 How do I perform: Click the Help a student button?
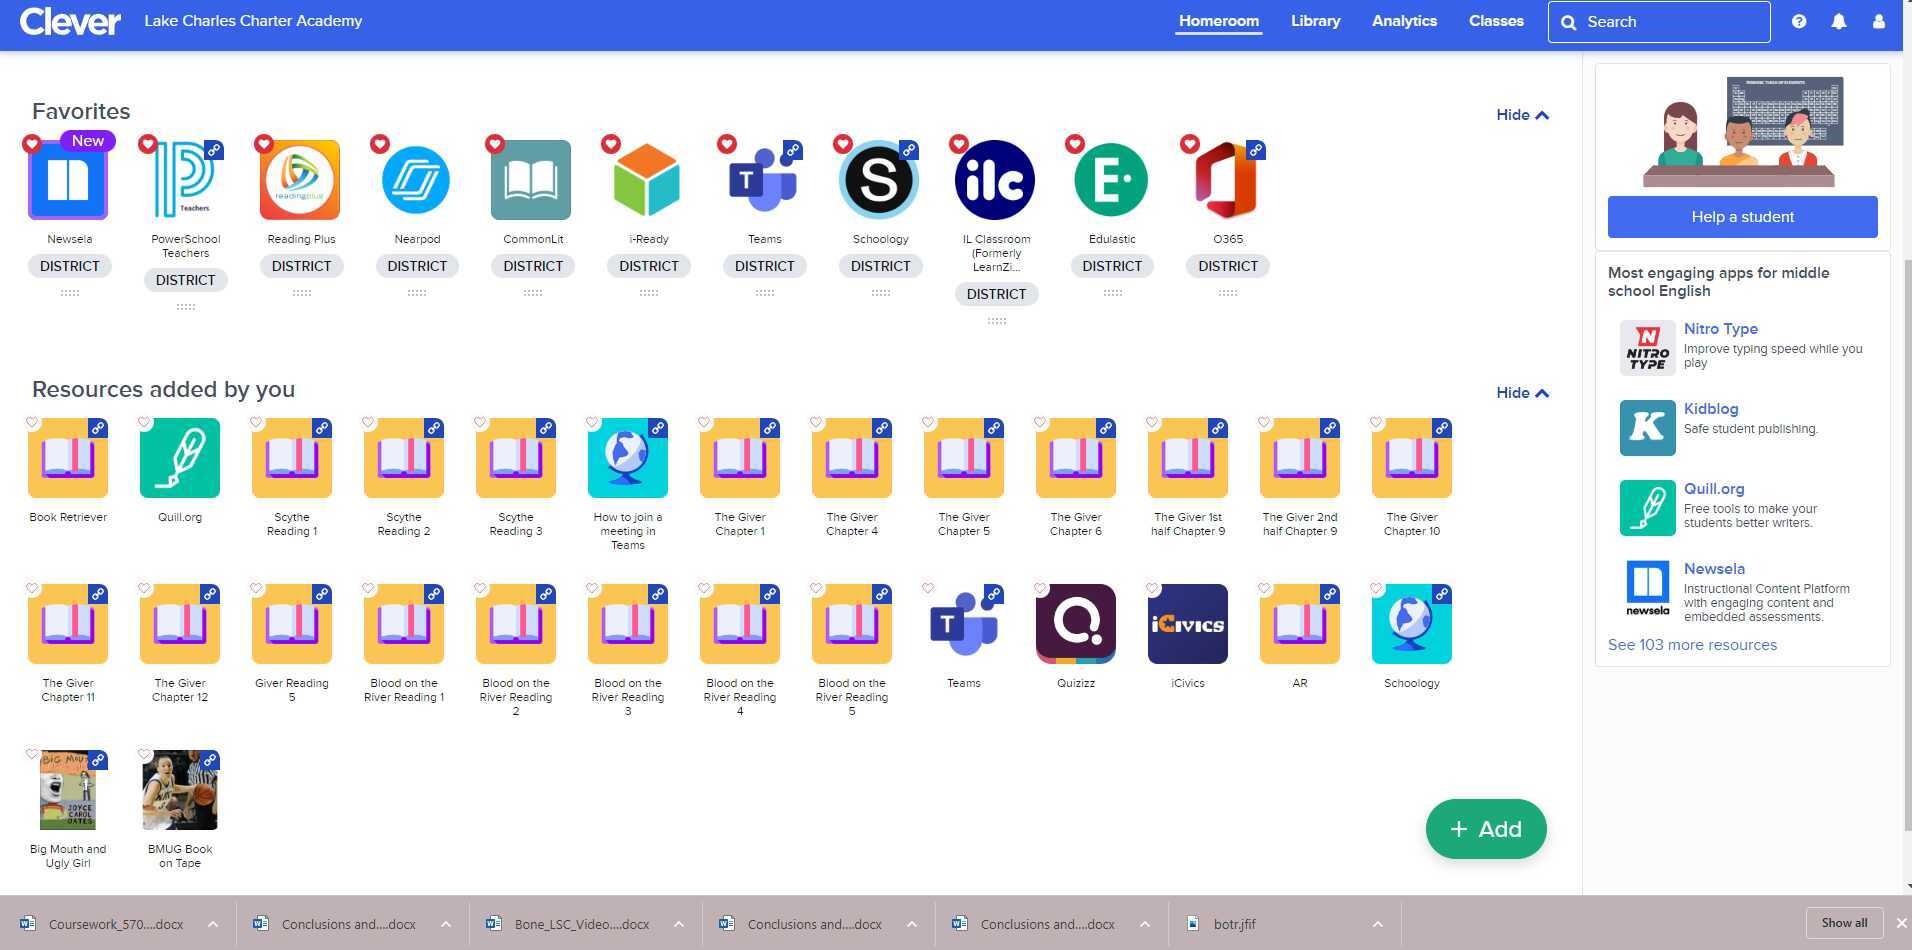[1741, 216]
